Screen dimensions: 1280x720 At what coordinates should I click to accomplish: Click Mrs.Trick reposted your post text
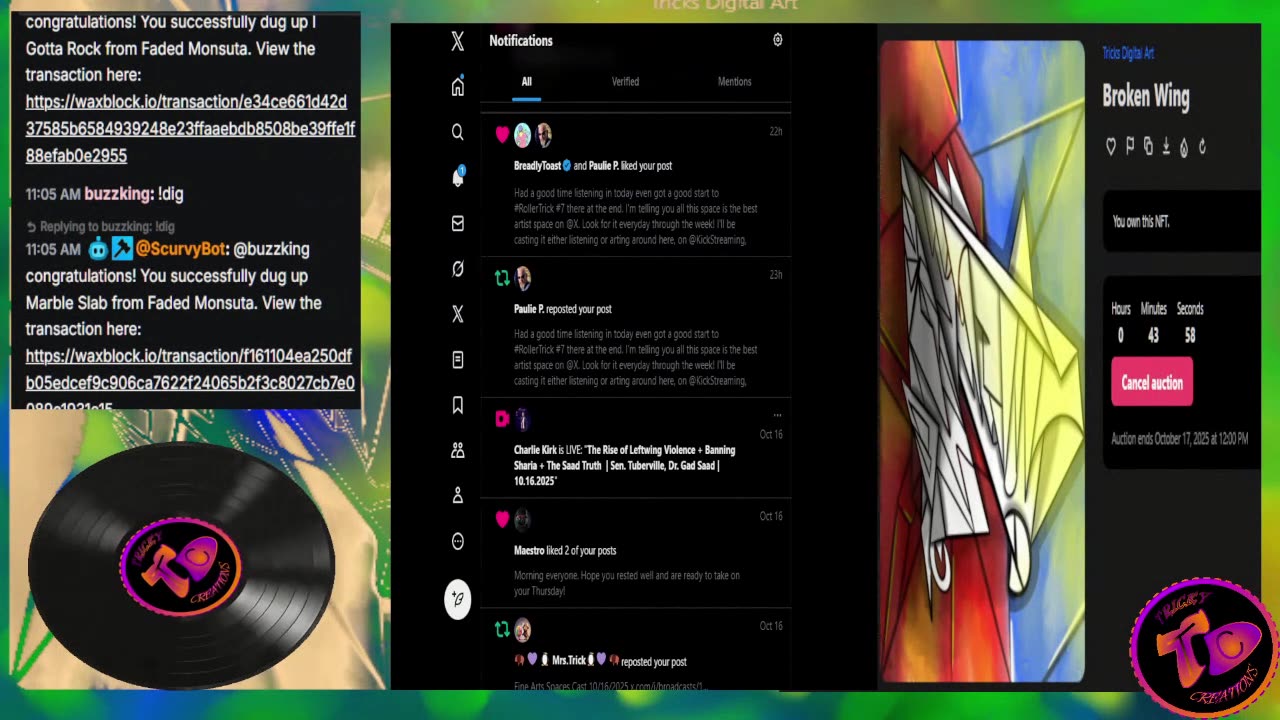click(600, 661)
